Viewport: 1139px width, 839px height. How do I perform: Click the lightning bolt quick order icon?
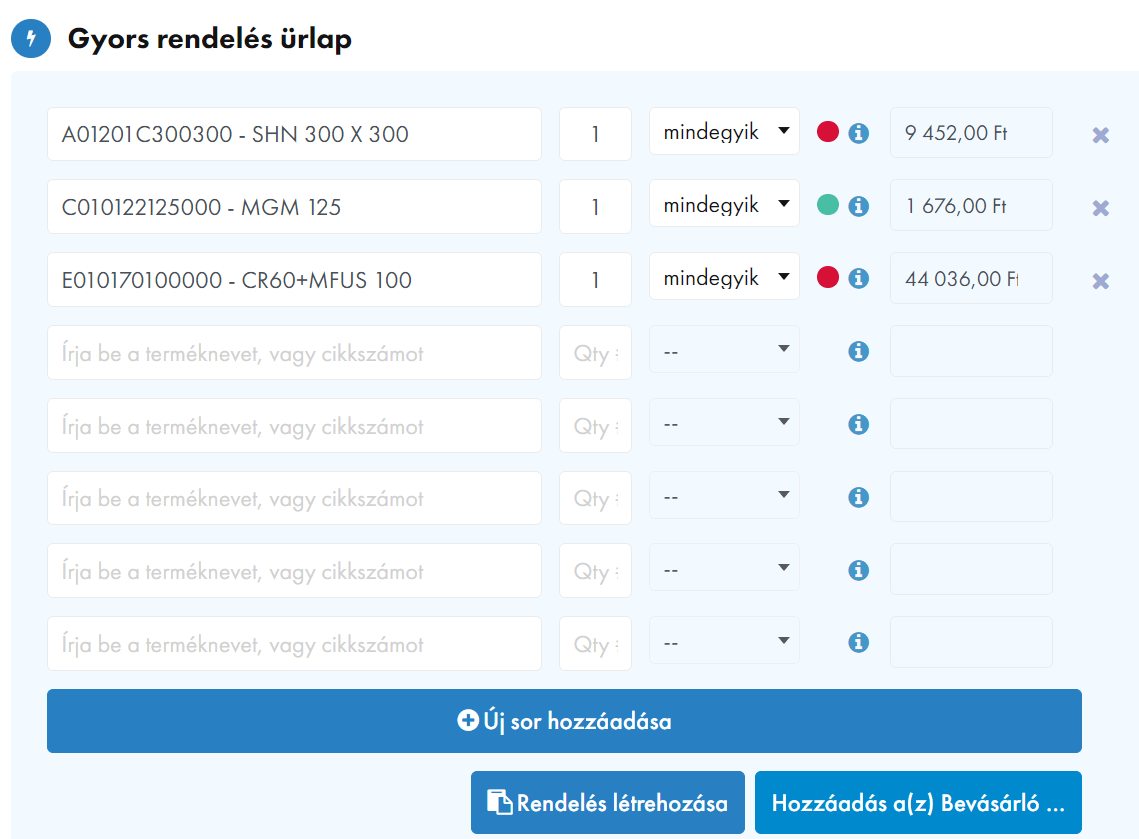[31, 39]
